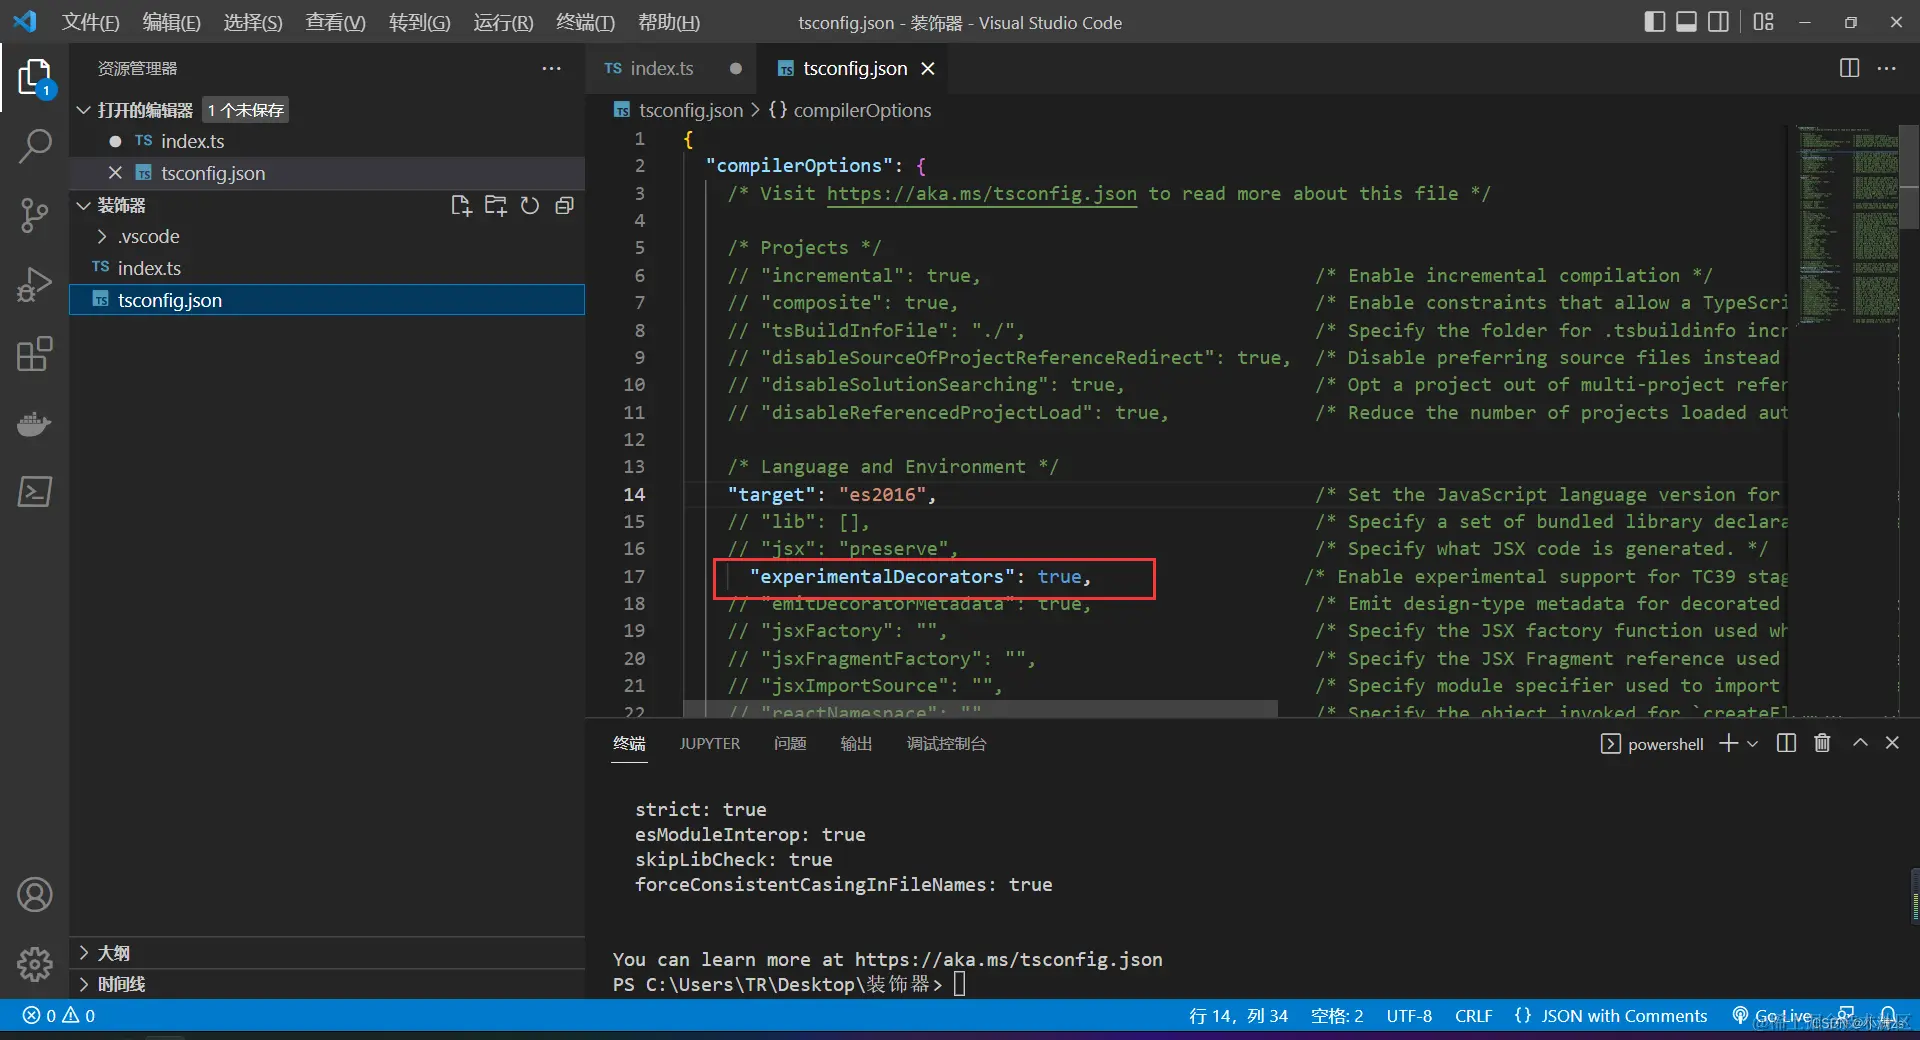Switch to the JUPYTER panel tab
This screenshot has height=1040, width=1920.
point(710,743)
